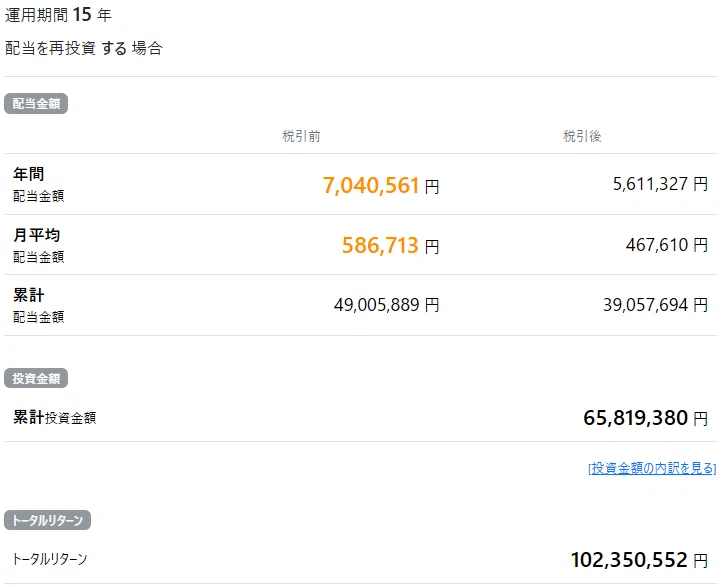
Task: Select the 税引前 column header
Action: pos(301,136)
